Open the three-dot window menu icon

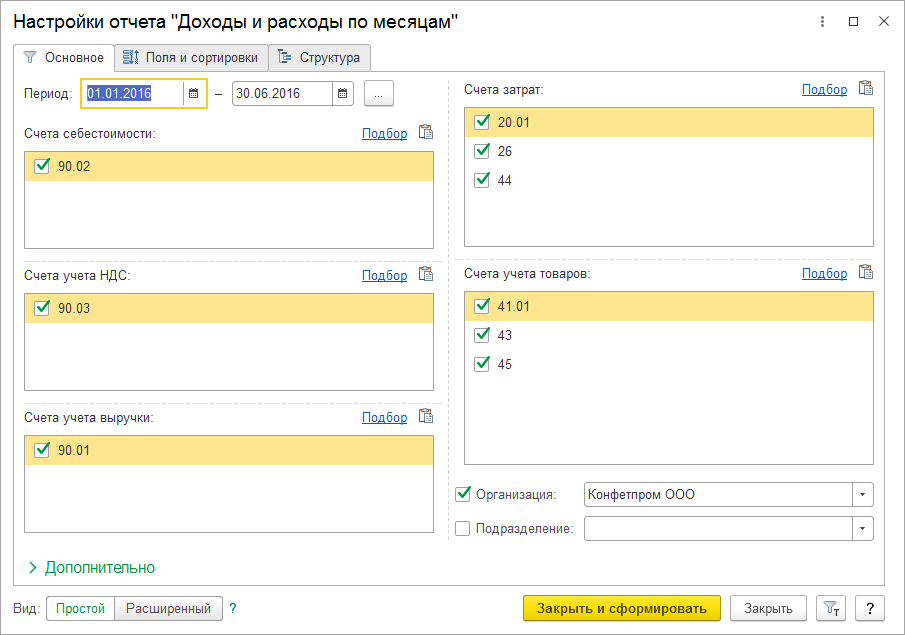pos(822,22)
